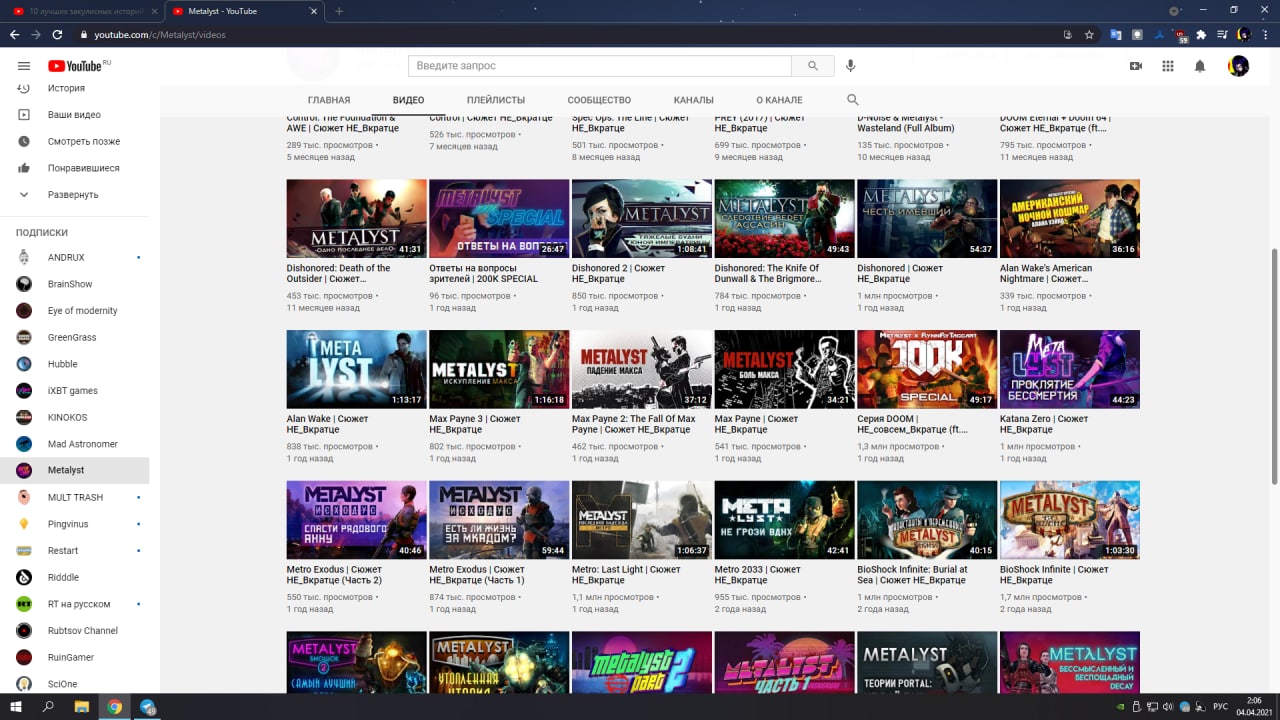Open BioShock Infinite 1:03:30 thumbnail
This screenshot has height=720, width=1280.
tap(1070, 520)
